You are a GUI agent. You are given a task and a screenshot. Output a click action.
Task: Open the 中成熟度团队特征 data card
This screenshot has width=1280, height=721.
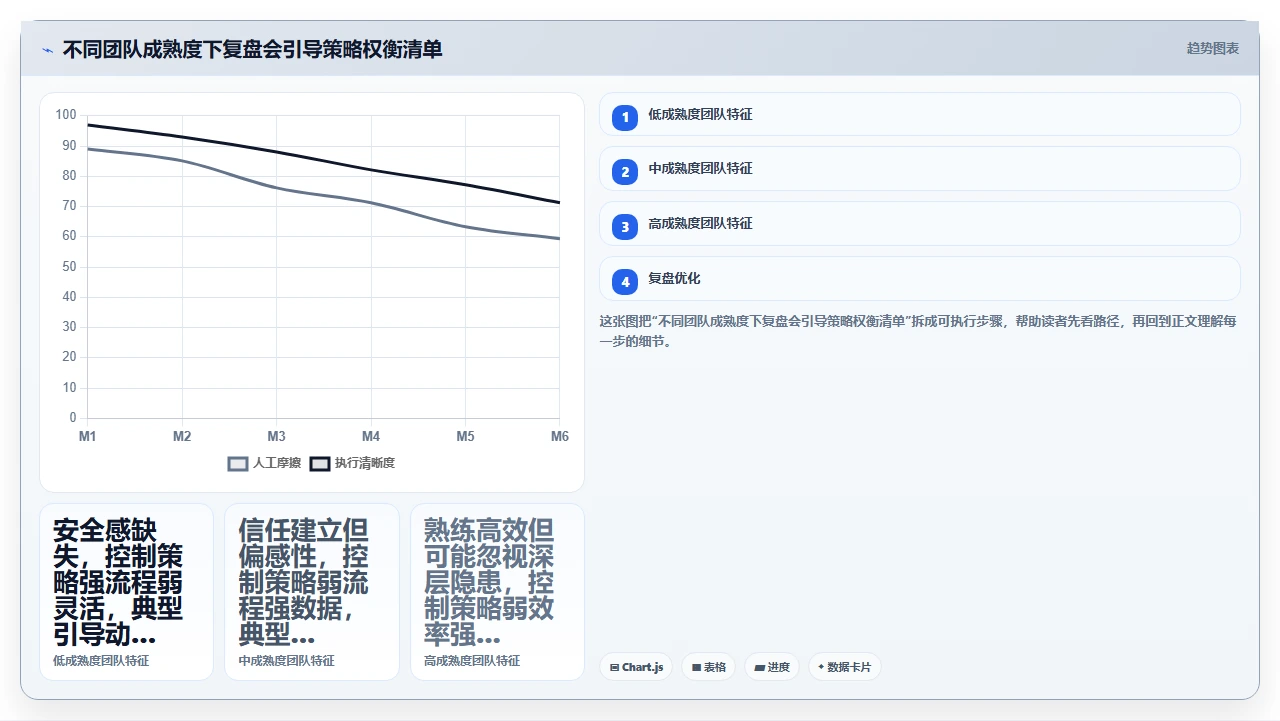pyautogui.click(x=312, y=592)
